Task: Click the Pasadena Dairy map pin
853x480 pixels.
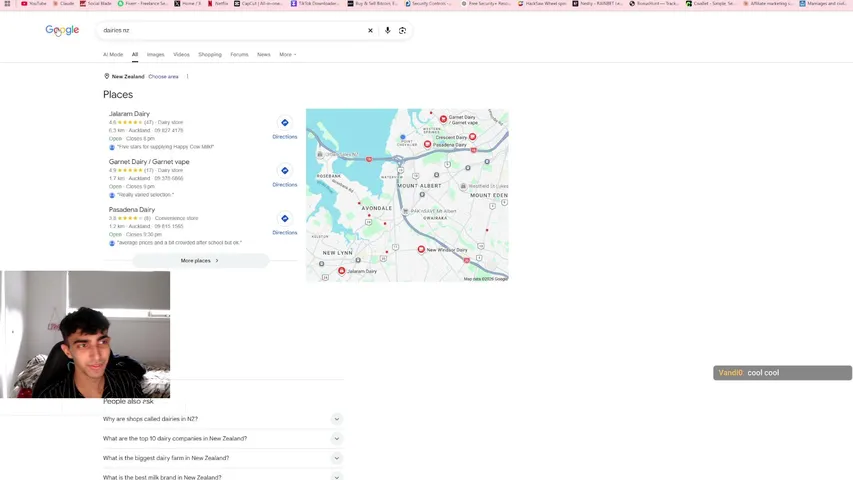Action: [428, 144]
